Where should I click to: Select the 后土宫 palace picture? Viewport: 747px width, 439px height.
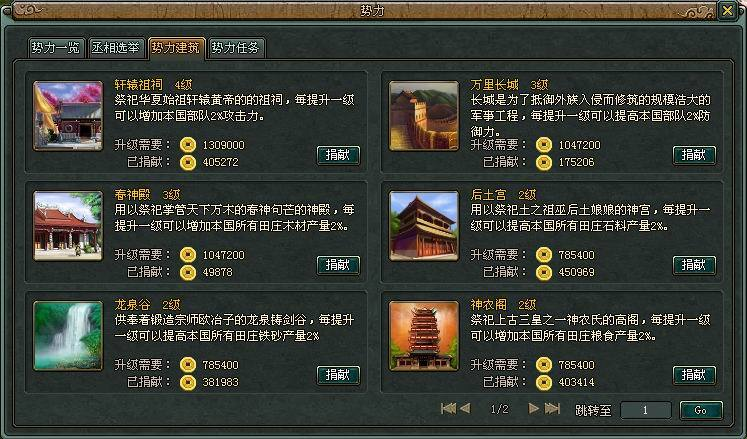424,226
